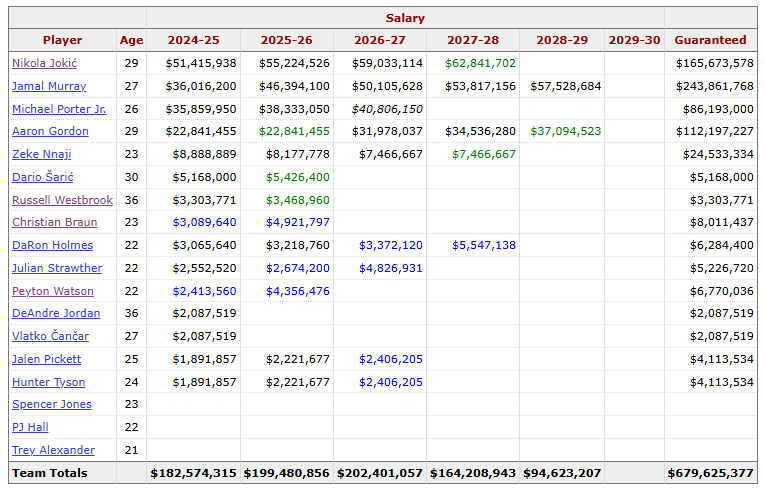765x490 pixels.
Task: Select Team Totals $202,401,057 cell
Action: 380,473
